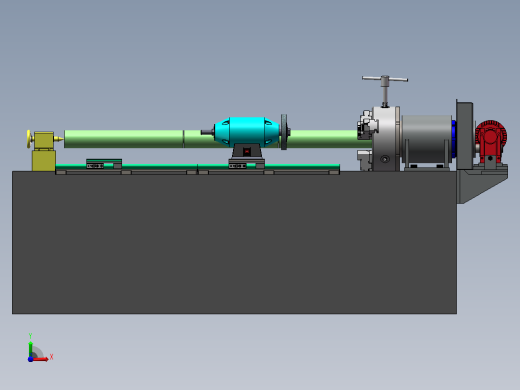
Task: Select the silver chuck body
Action: [386, 139]
